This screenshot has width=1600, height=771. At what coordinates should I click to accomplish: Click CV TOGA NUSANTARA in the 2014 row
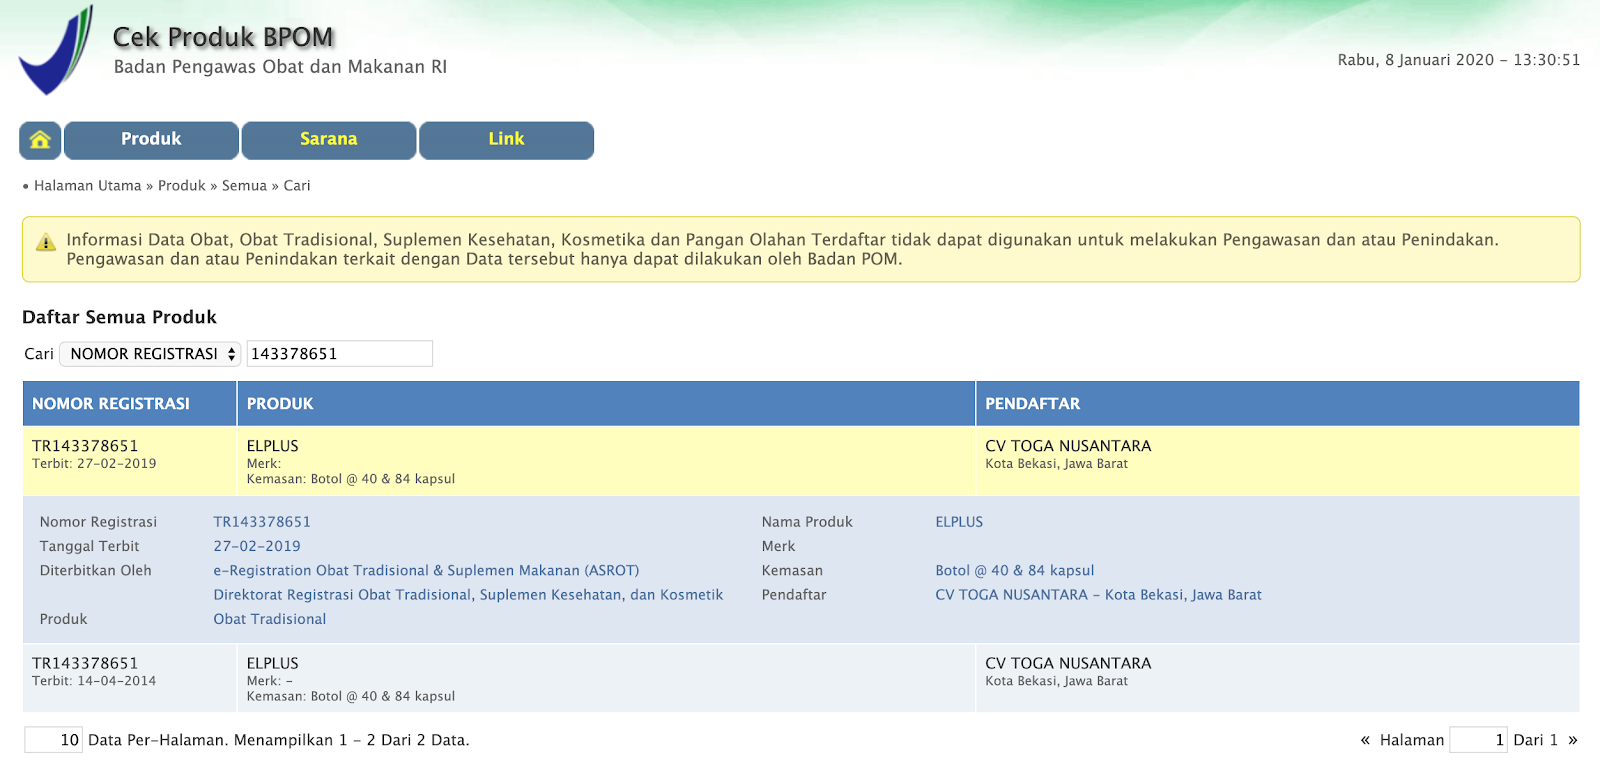pos(1068,663)
